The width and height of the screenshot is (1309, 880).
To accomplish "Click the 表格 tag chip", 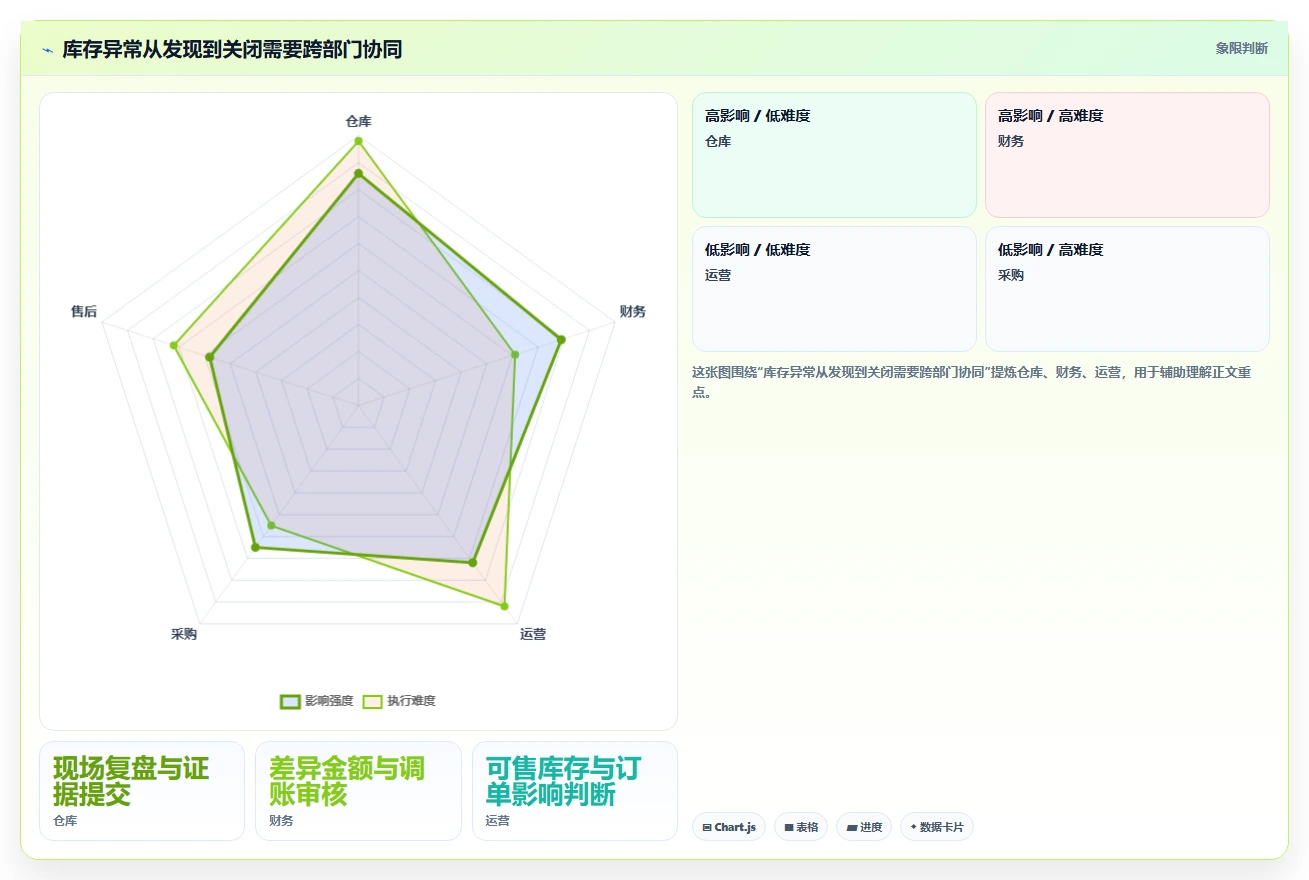I will click(x=801, y=827).
